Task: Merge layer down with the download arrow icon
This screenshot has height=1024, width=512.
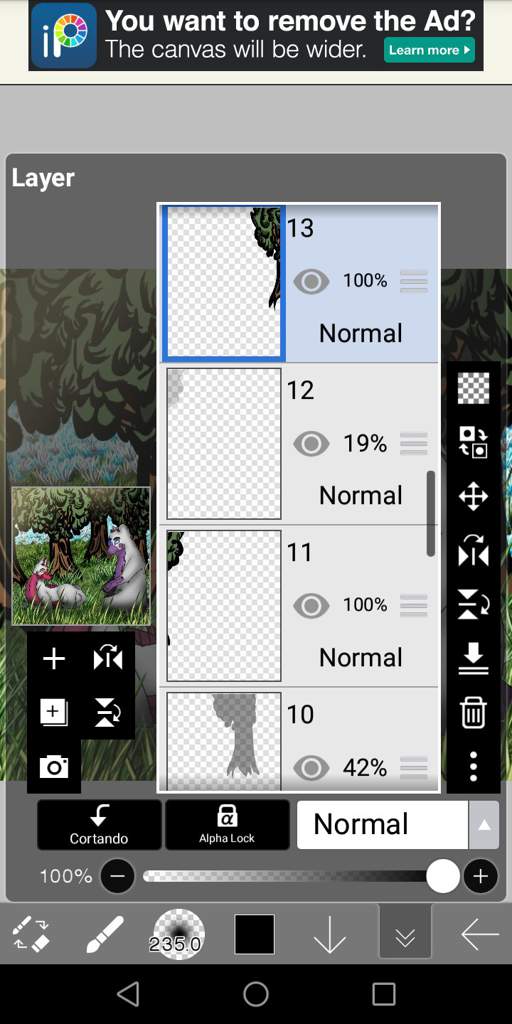Action: (x=473, y=658)
